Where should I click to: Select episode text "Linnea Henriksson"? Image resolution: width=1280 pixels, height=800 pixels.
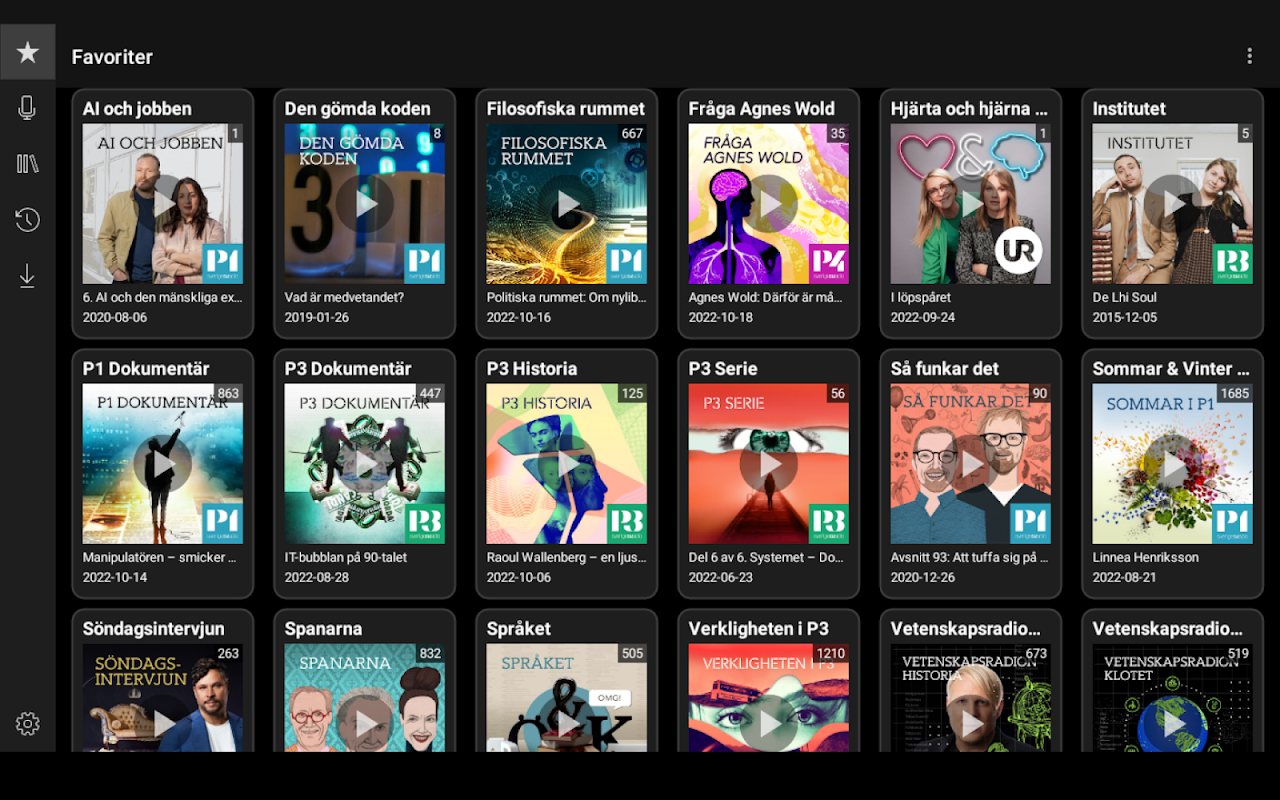1146,557
